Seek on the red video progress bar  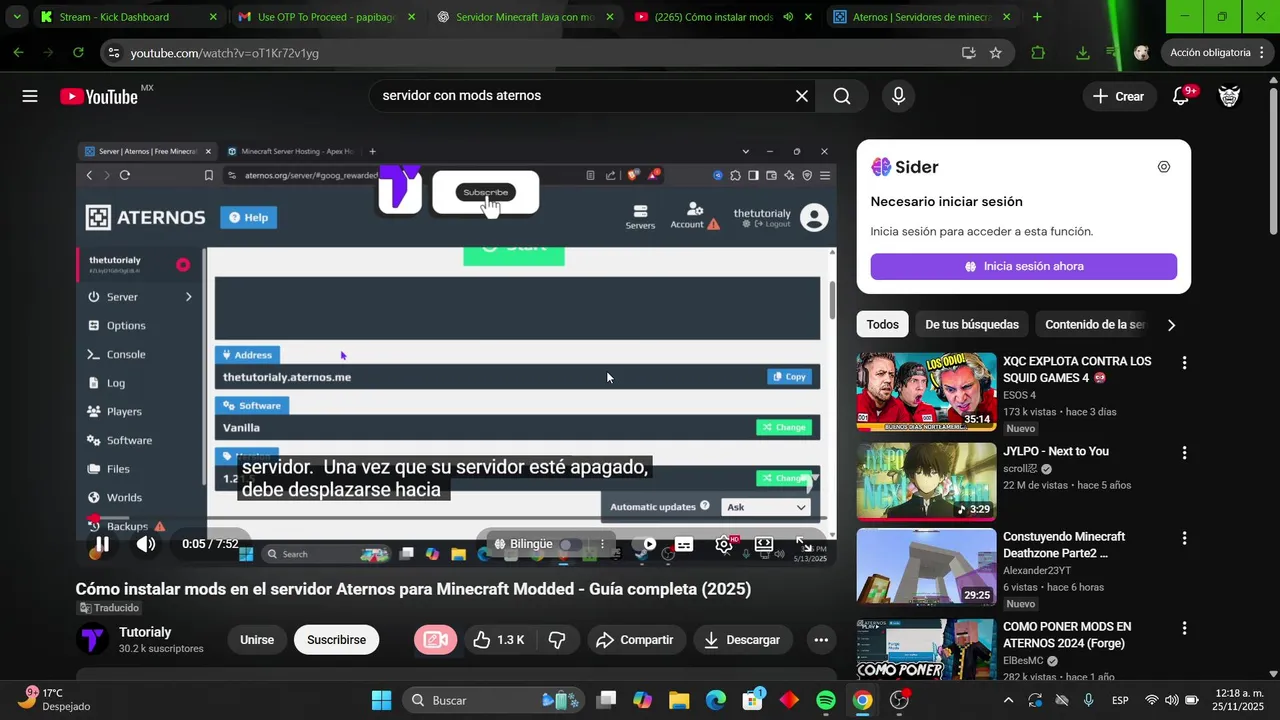point(456,518)
